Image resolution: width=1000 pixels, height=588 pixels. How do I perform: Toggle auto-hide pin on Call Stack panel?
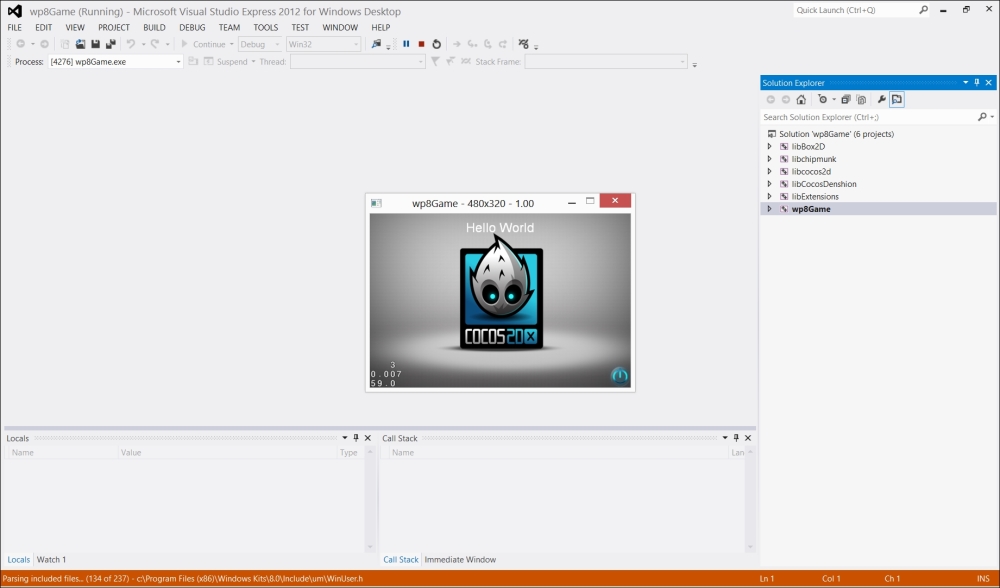pyautogui.click(x=736, y=438)
